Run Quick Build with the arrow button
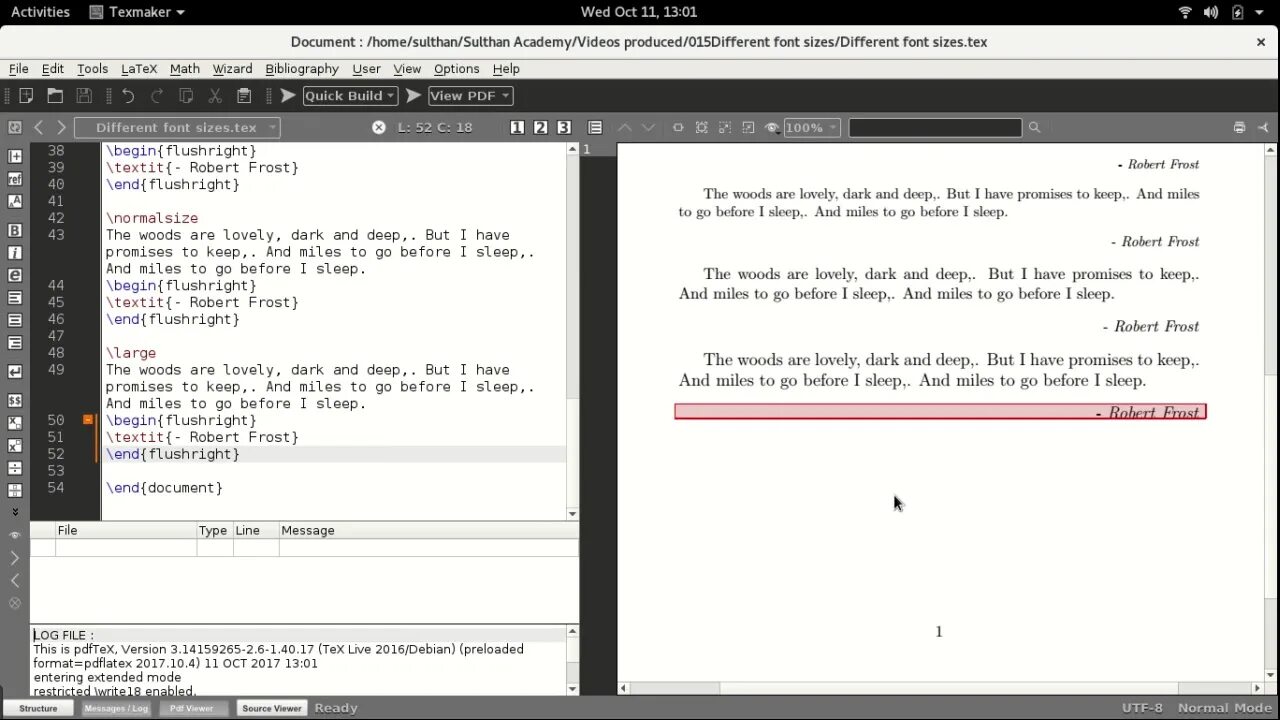 tap(288, 96)
